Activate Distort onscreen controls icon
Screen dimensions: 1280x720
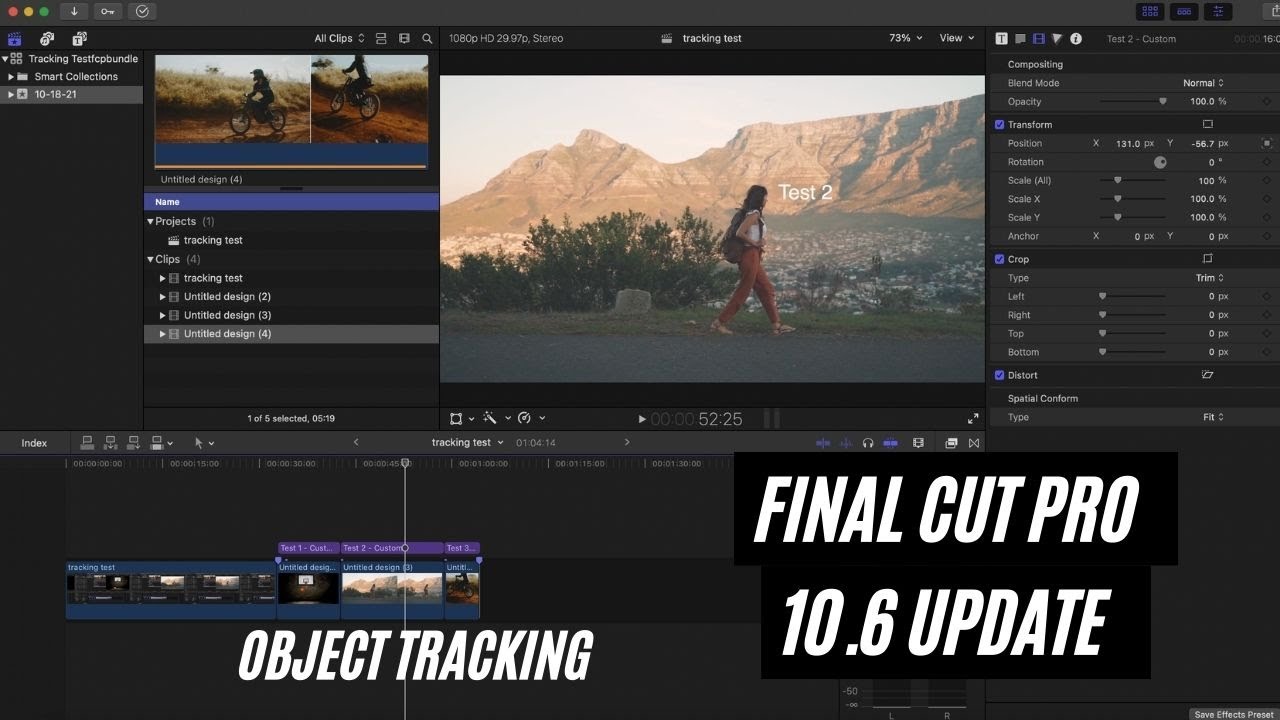(x=1207, y=375)
